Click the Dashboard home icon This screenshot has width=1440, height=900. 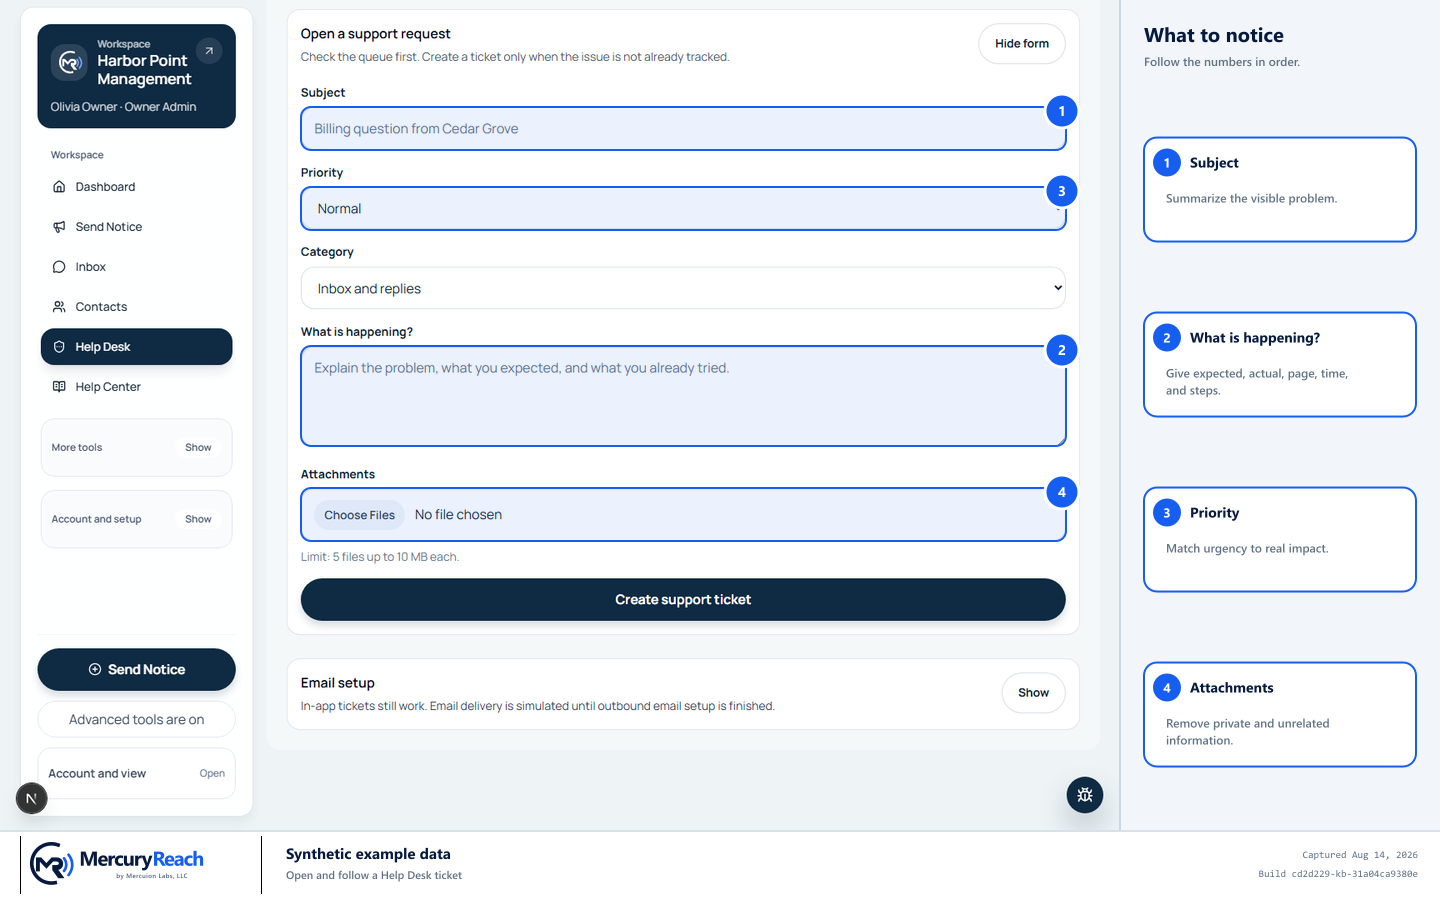(59, 187)
